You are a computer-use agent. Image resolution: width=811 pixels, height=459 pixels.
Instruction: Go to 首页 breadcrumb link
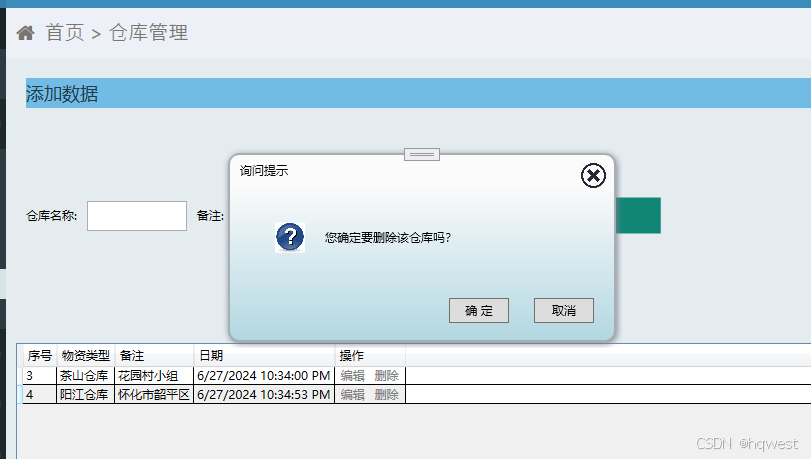click(65, 33)
